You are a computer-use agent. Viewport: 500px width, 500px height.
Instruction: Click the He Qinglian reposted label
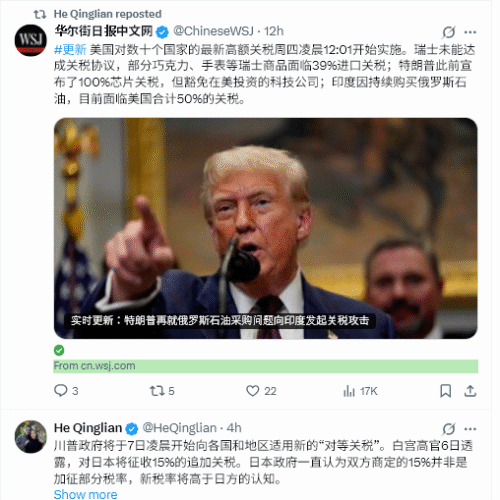108,14
